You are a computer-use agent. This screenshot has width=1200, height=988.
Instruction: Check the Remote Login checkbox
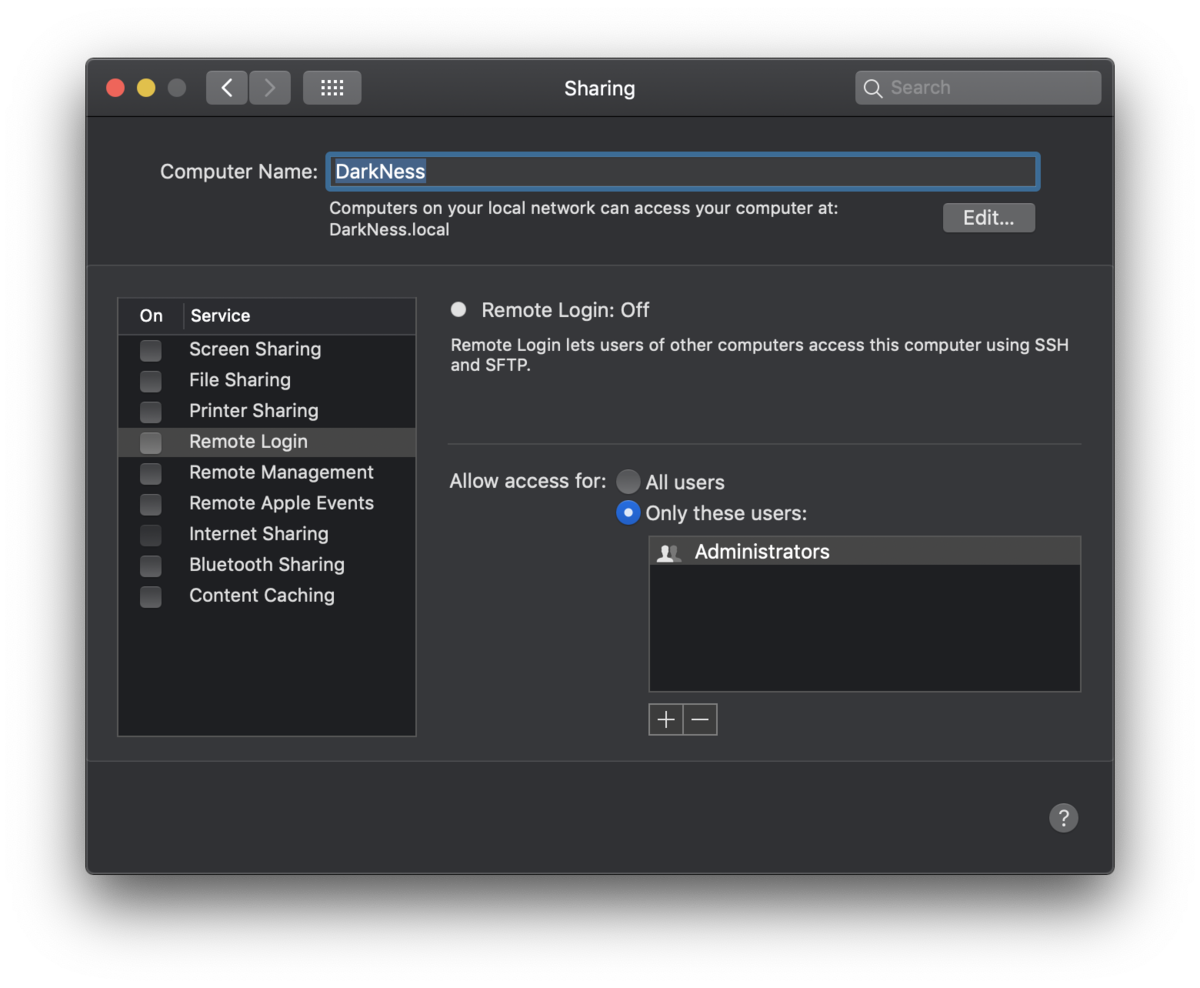(150, 442)
